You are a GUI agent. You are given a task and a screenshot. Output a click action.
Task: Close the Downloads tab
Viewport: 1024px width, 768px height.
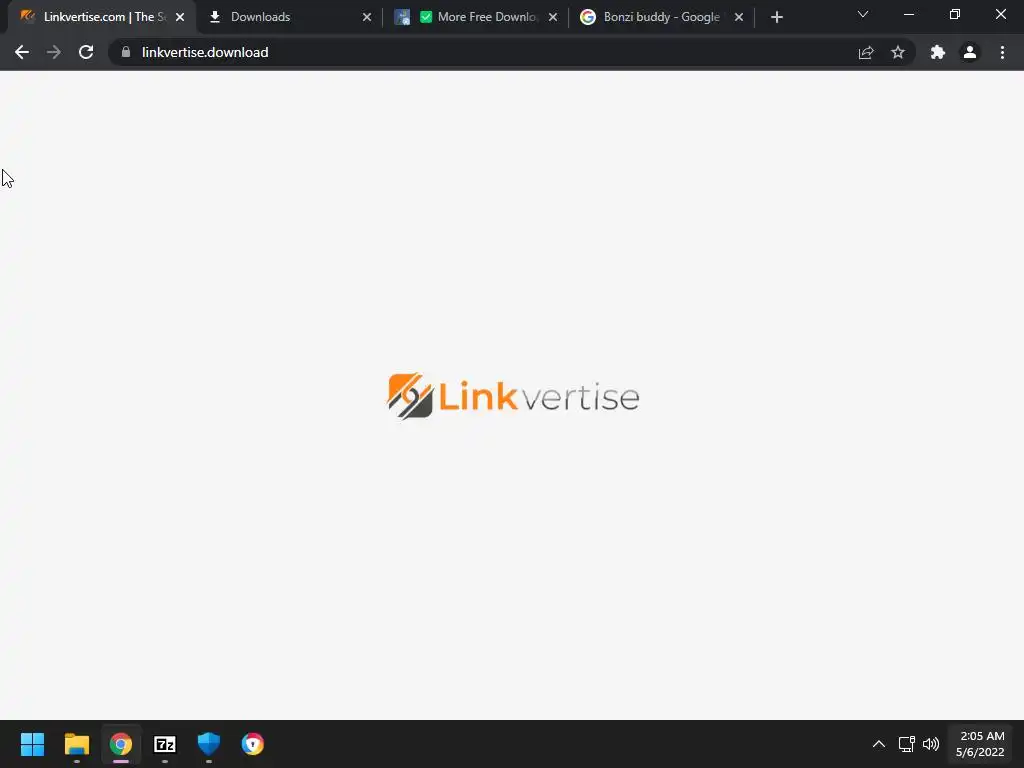click(367, 17)
